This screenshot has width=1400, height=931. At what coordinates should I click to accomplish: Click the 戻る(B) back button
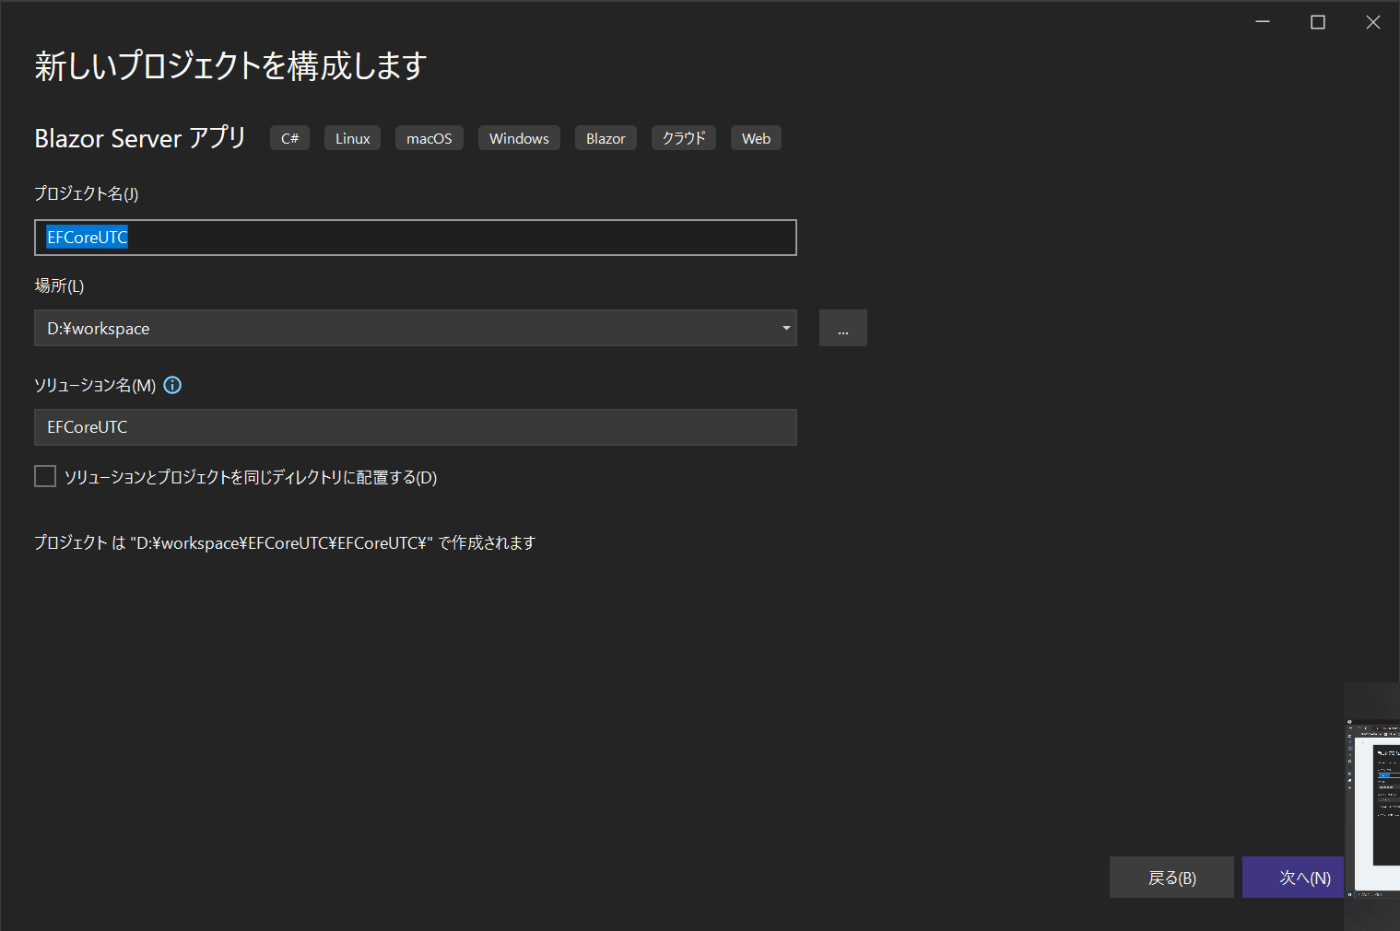tap(1171, 877)
